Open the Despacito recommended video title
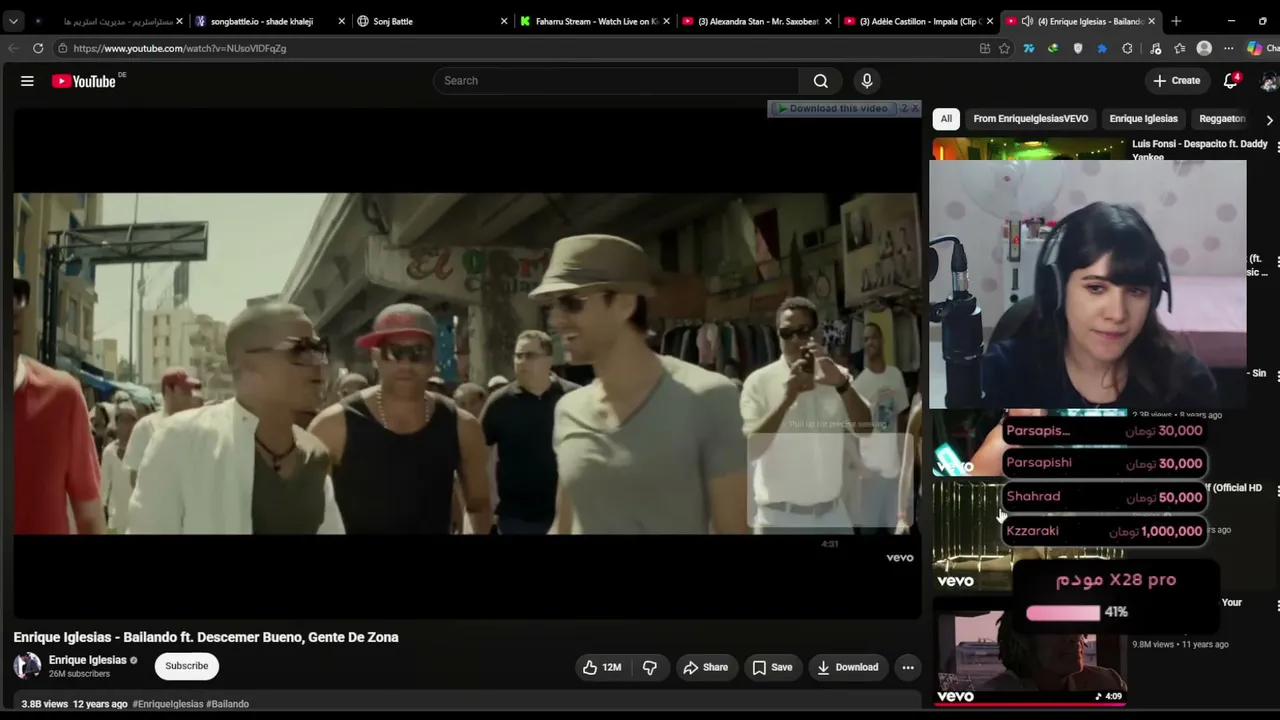Image resolution: width=1280 pixels, height=720 pixels. (x=1200, y=150)
